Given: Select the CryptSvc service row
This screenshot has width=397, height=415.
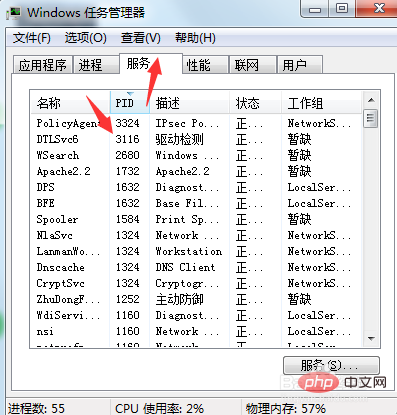Looking at the screenshot, I should point(195,283).
